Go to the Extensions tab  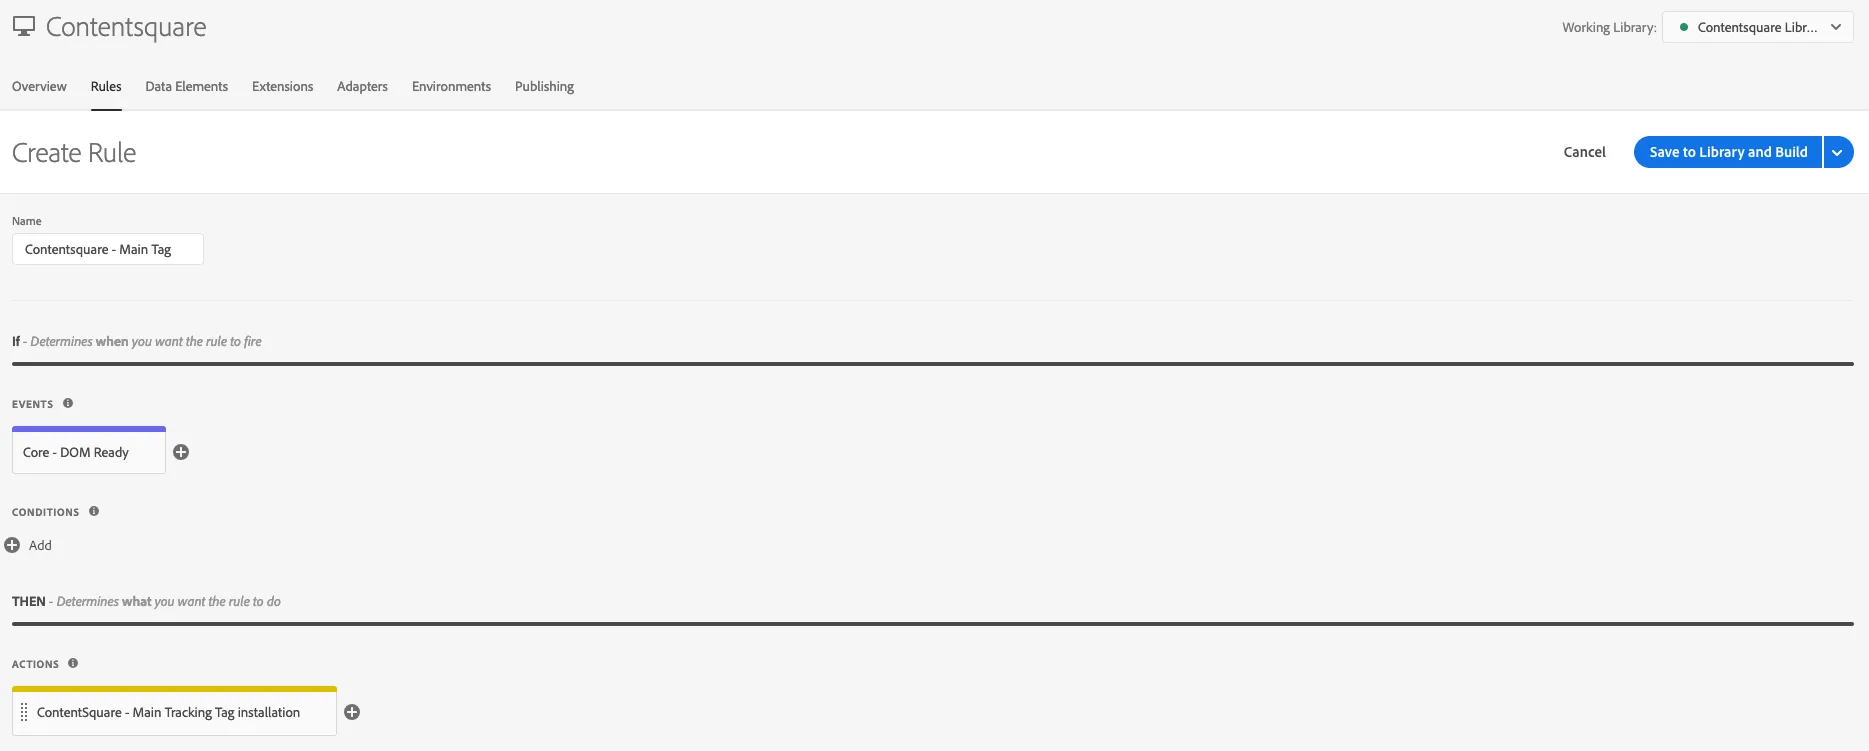pos(282,86)
